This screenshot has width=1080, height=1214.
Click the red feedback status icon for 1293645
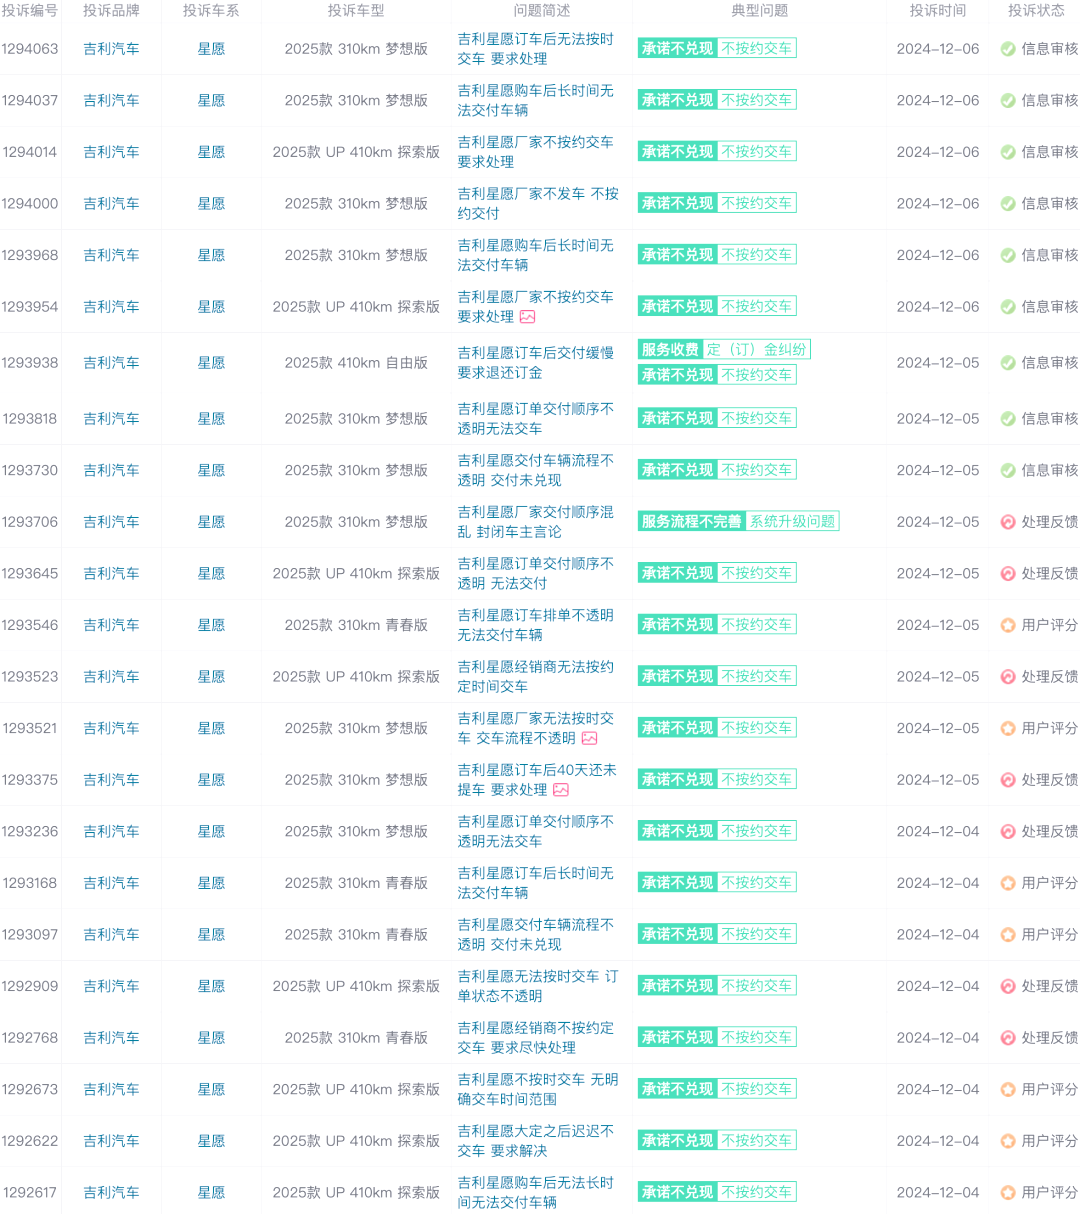click(x=1008, y=574)
